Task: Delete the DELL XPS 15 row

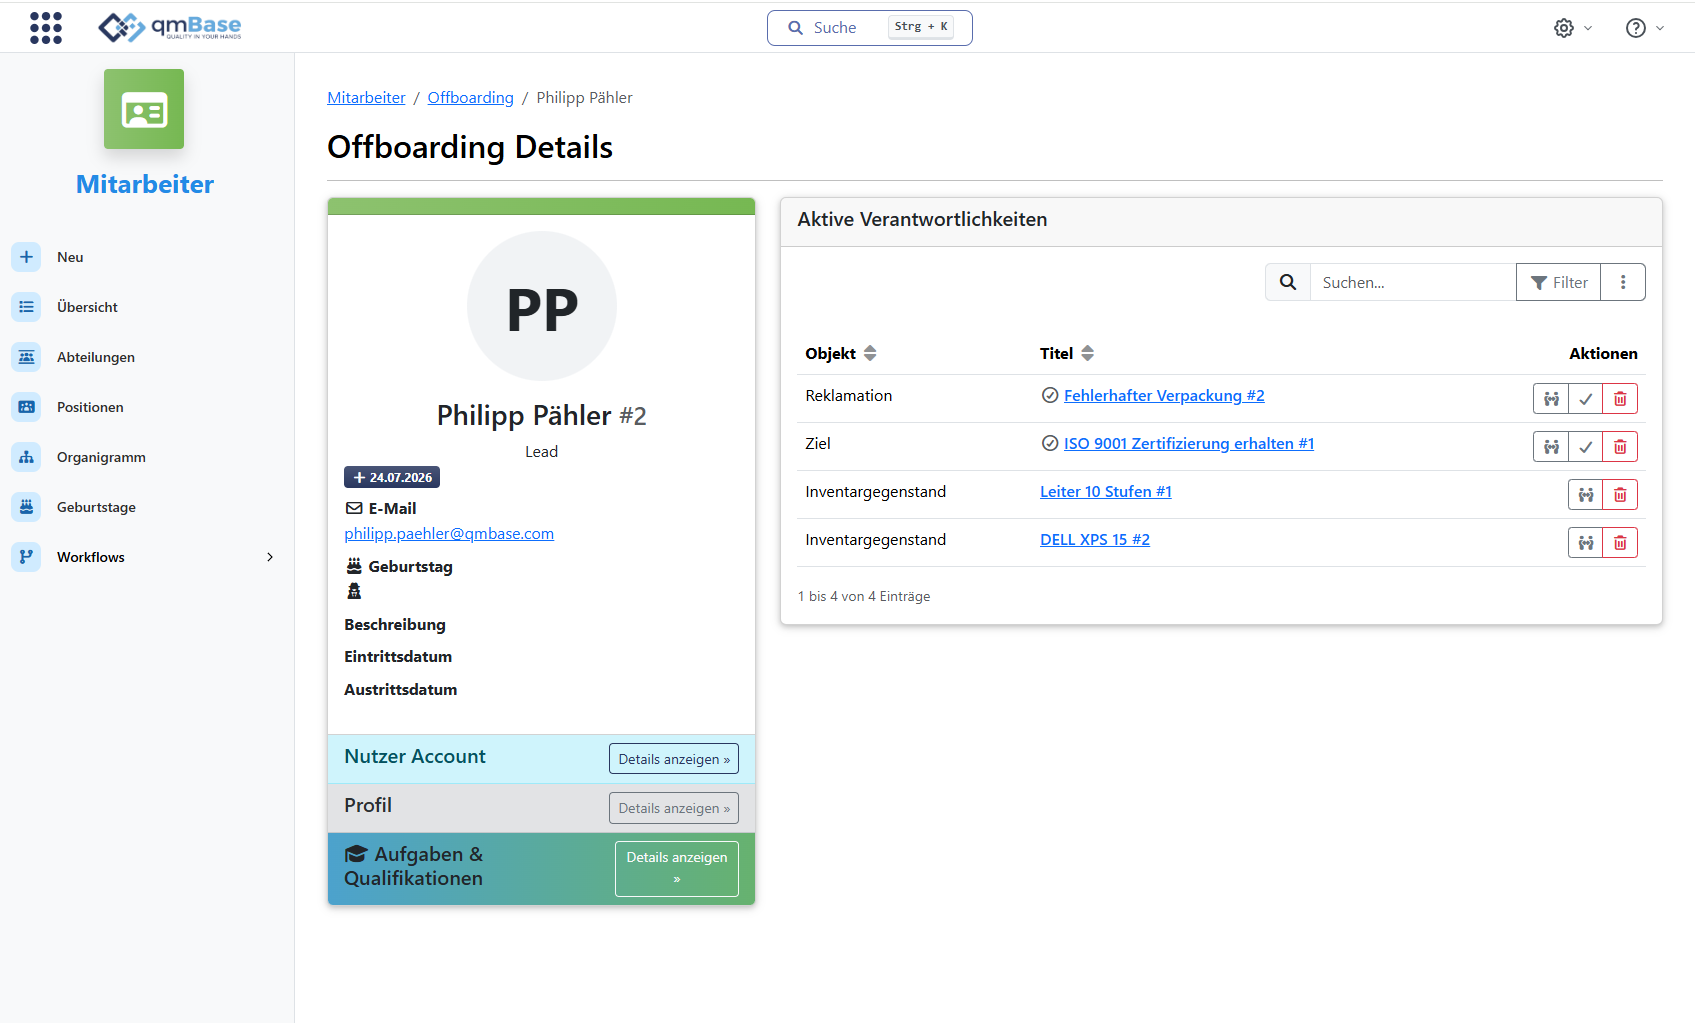Action: 1620,543
